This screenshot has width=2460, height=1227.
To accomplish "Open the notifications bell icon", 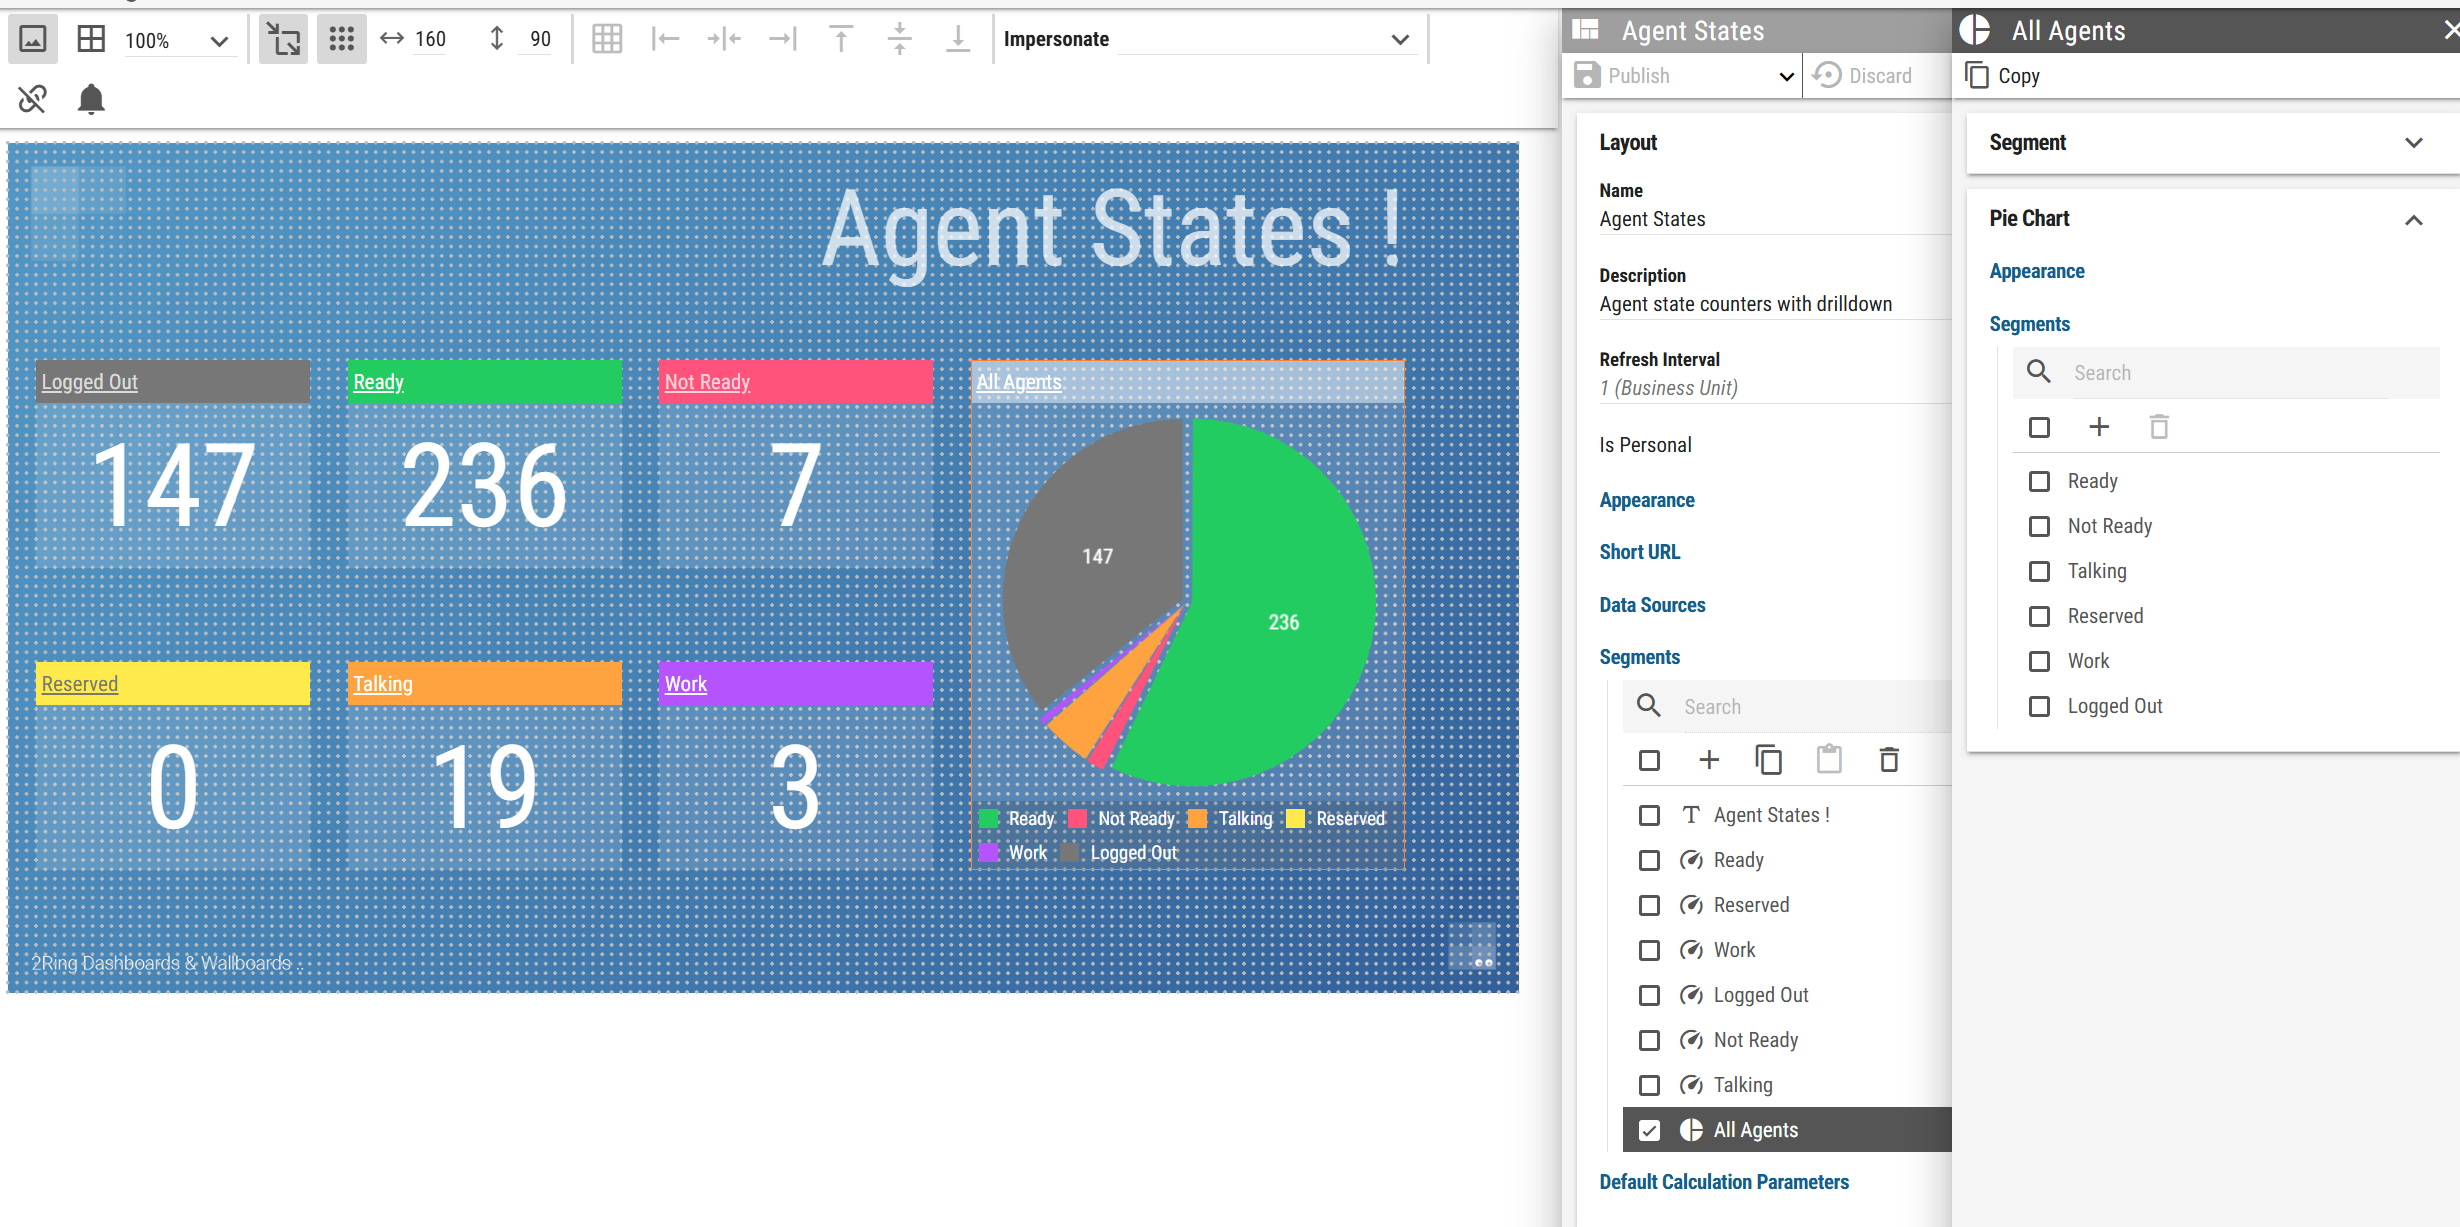I will tap(91, 99).
